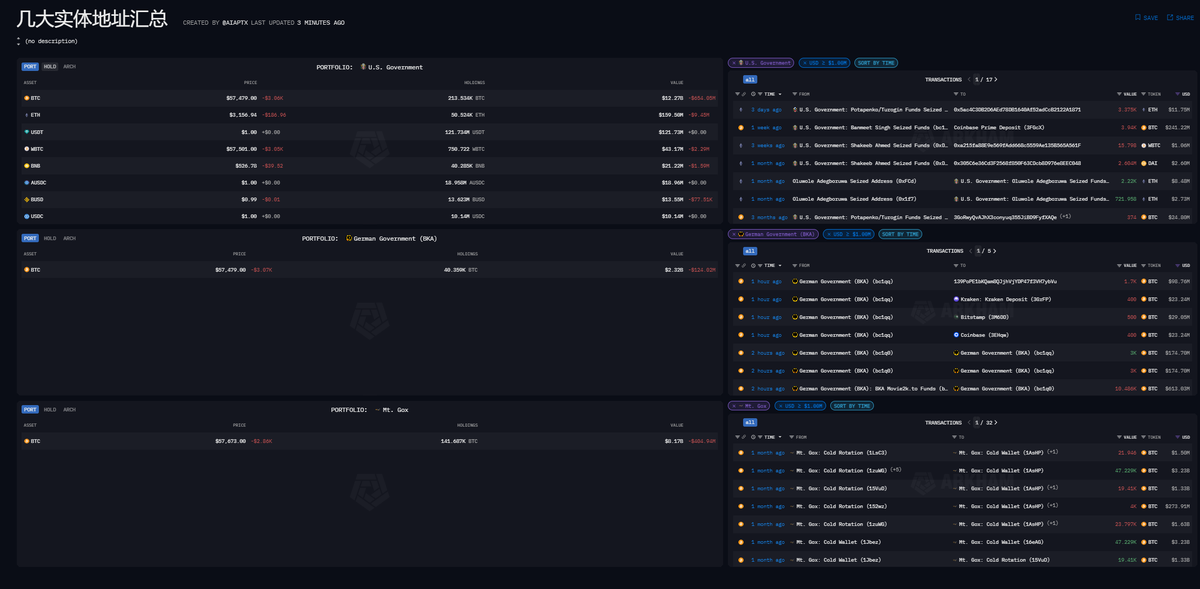Toggle SORT BY TIME for Mt. Gox transactions
Screen dimensions: 1200x589
click(853, 406)
